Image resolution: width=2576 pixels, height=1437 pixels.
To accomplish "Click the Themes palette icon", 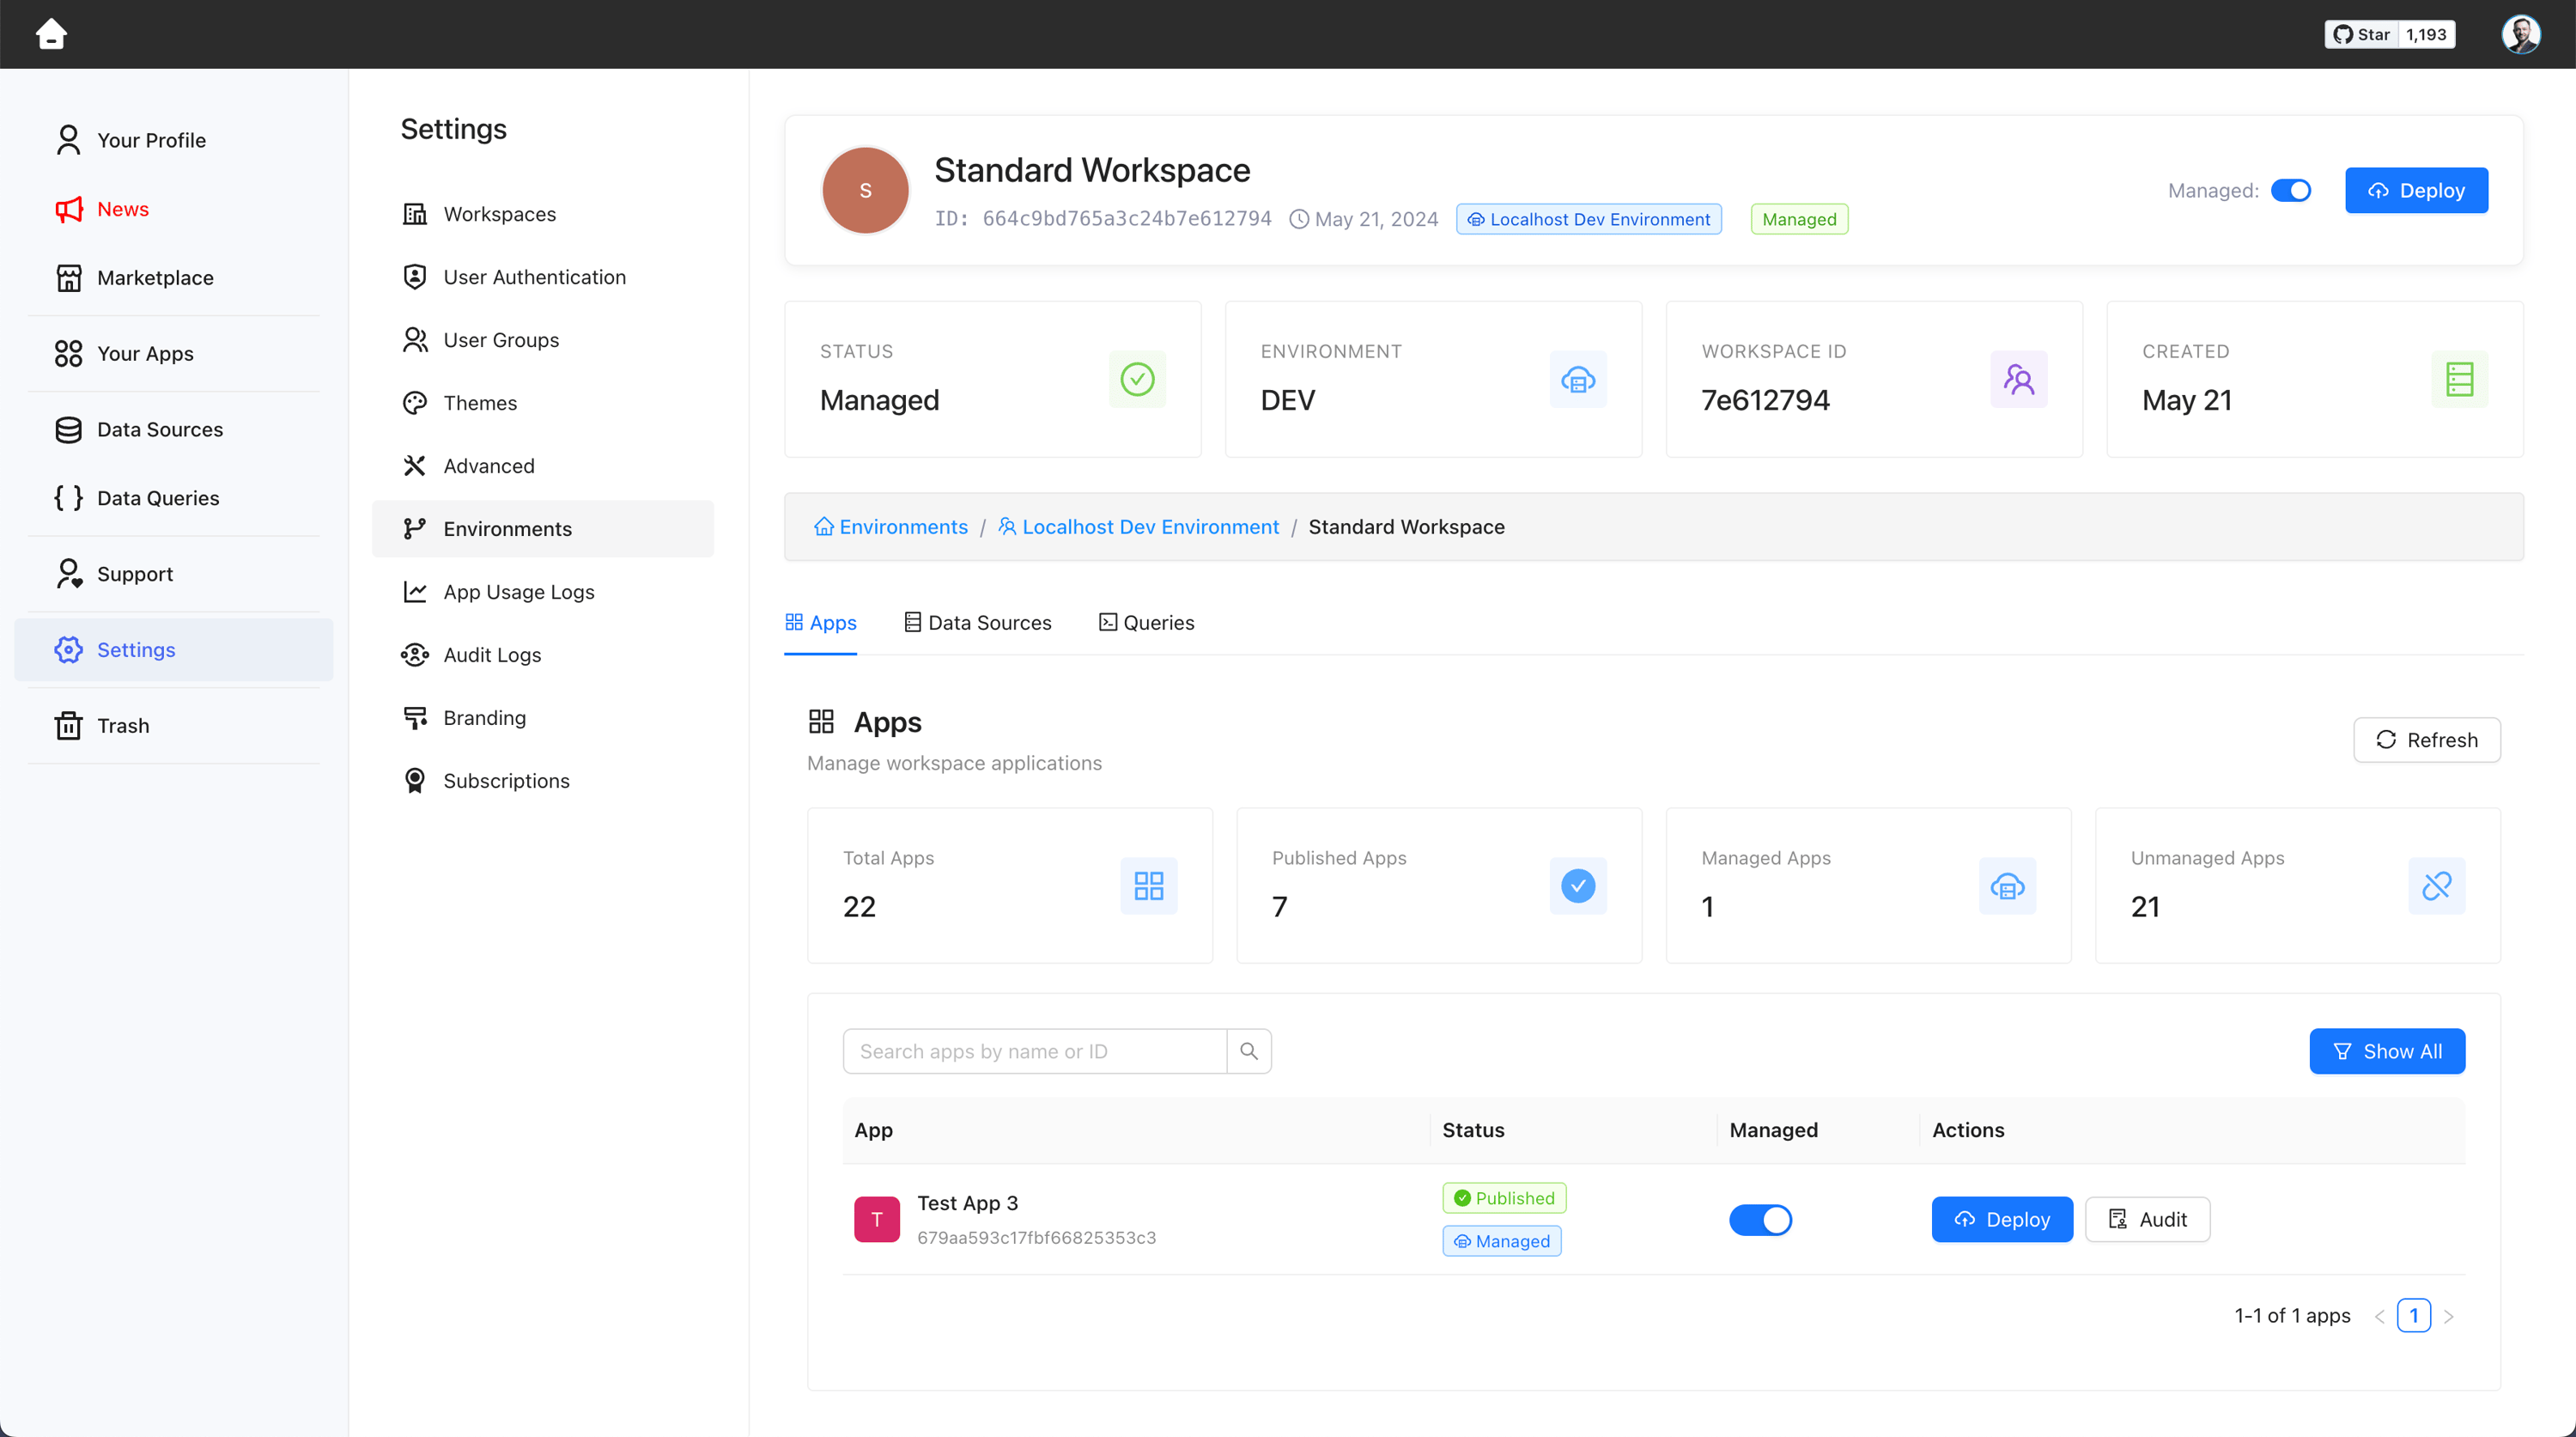I will (414, 403).
